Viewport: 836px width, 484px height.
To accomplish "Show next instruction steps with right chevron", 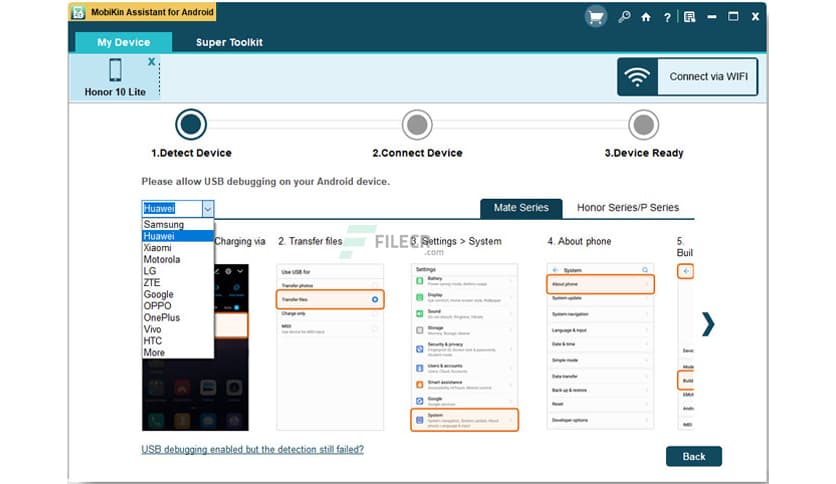I will (x=708, y=324).
